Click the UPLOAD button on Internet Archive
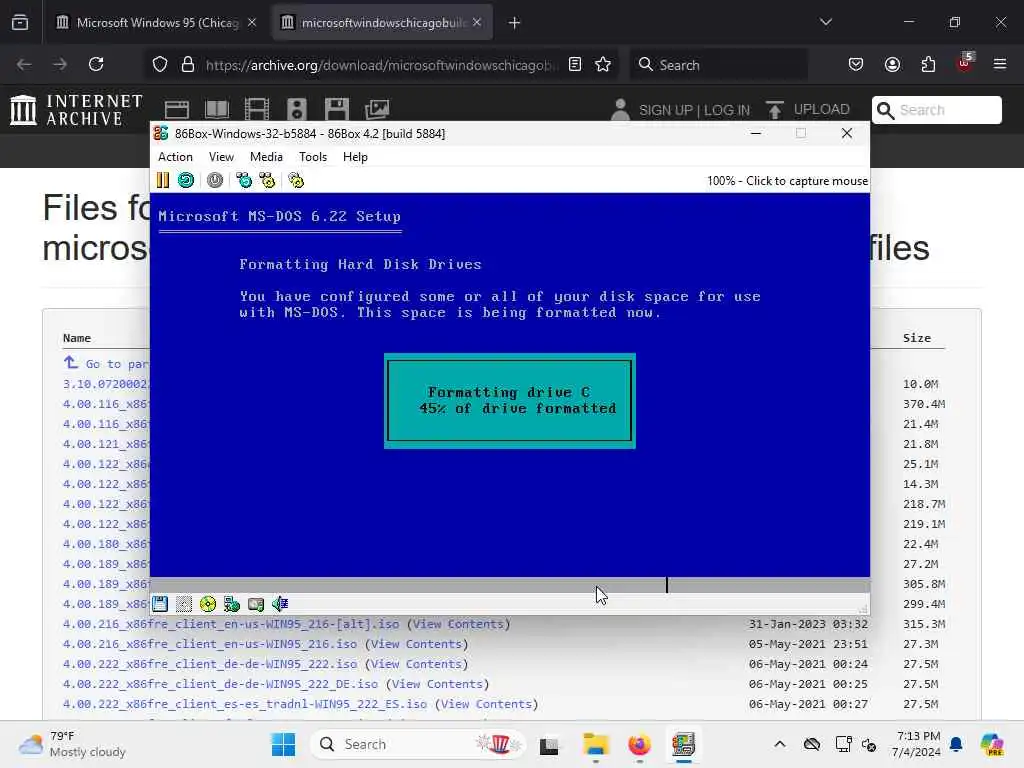The width and height of the screenshot is (1024, 768). [808, 109]
